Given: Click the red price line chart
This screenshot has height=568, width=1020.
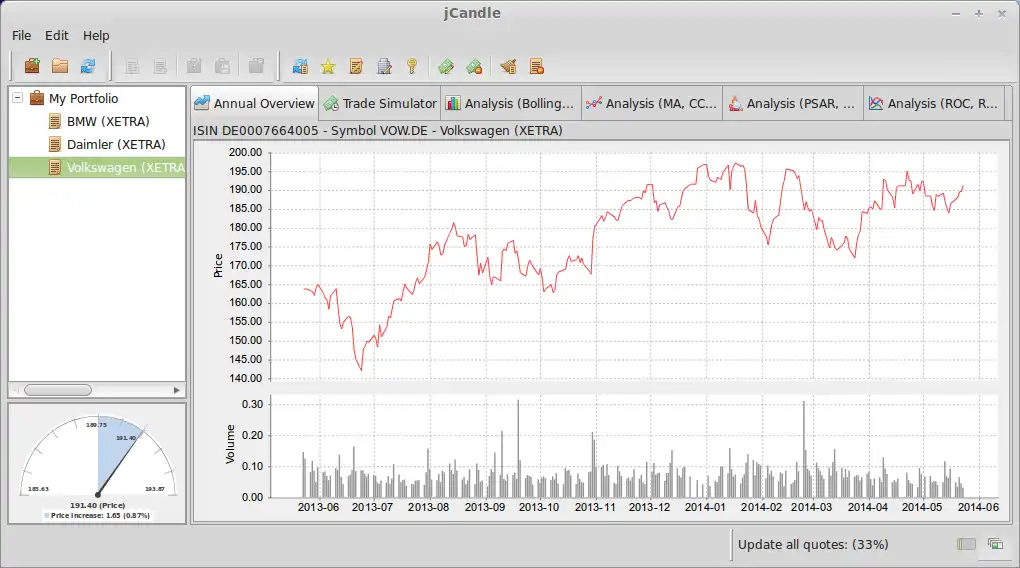Looking at the screenshot, I should (x=634, y=265).
